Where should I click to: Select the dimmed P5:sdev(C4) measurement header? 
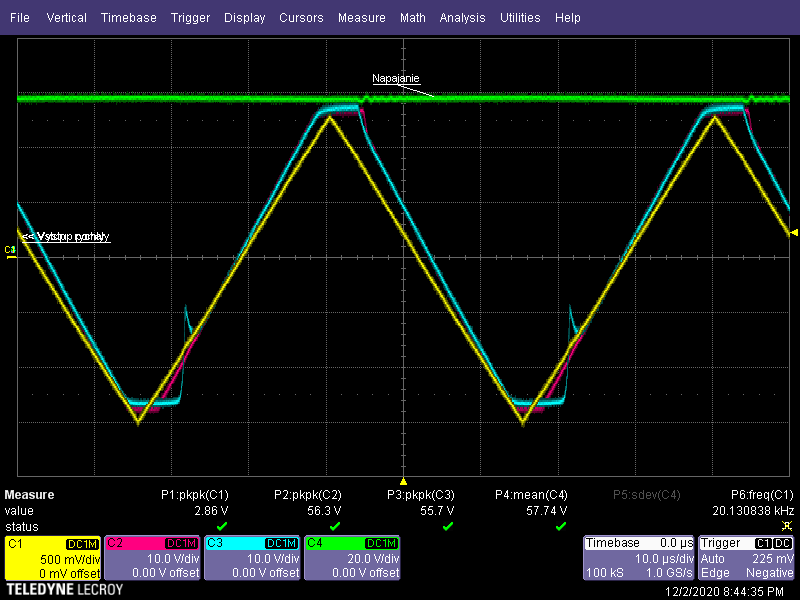pyautogui.click(x=647, y=495)
